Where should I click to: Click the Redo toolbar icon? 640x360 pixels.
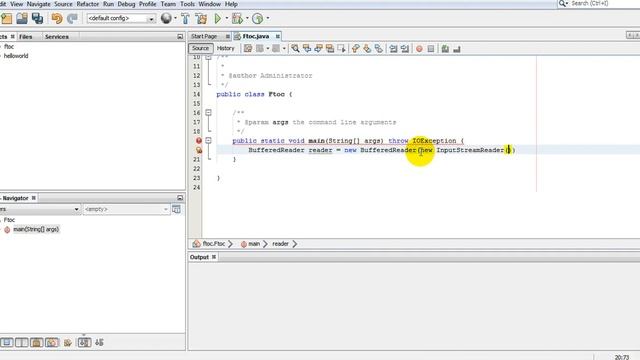(72, 18)
